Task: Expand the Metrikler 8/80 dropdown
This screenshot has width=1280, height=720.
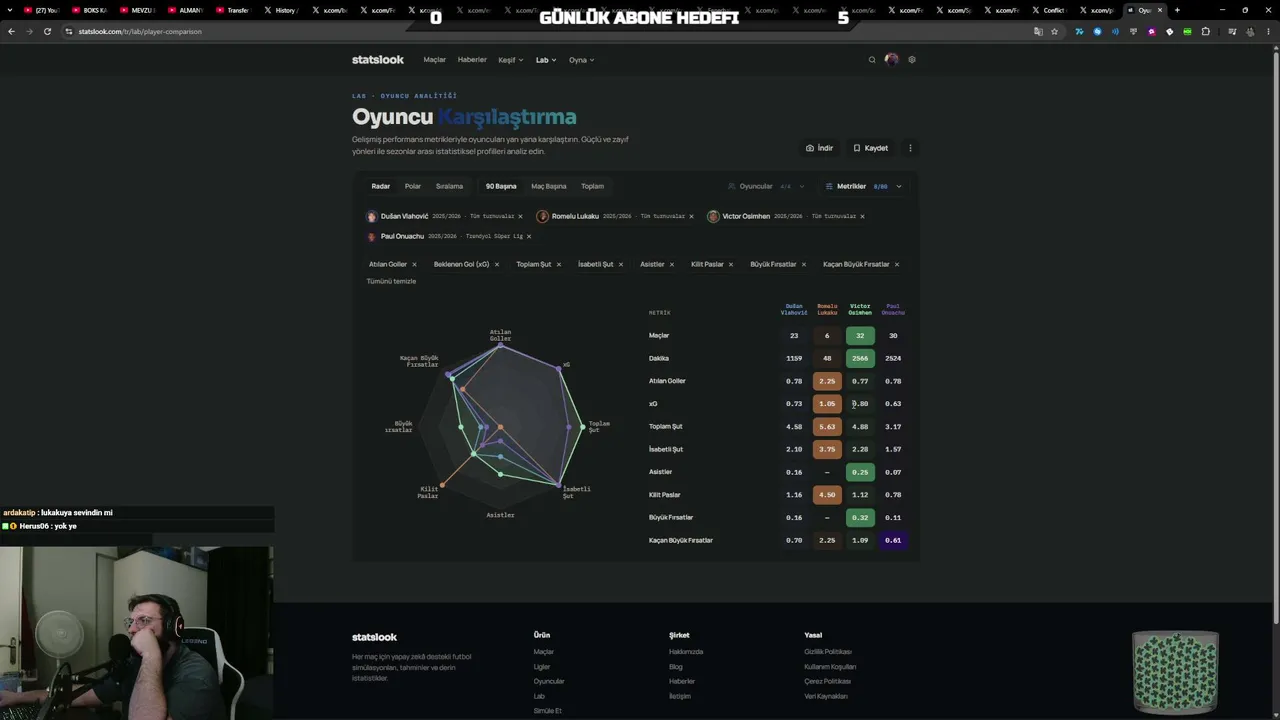Action: [864, 186]
